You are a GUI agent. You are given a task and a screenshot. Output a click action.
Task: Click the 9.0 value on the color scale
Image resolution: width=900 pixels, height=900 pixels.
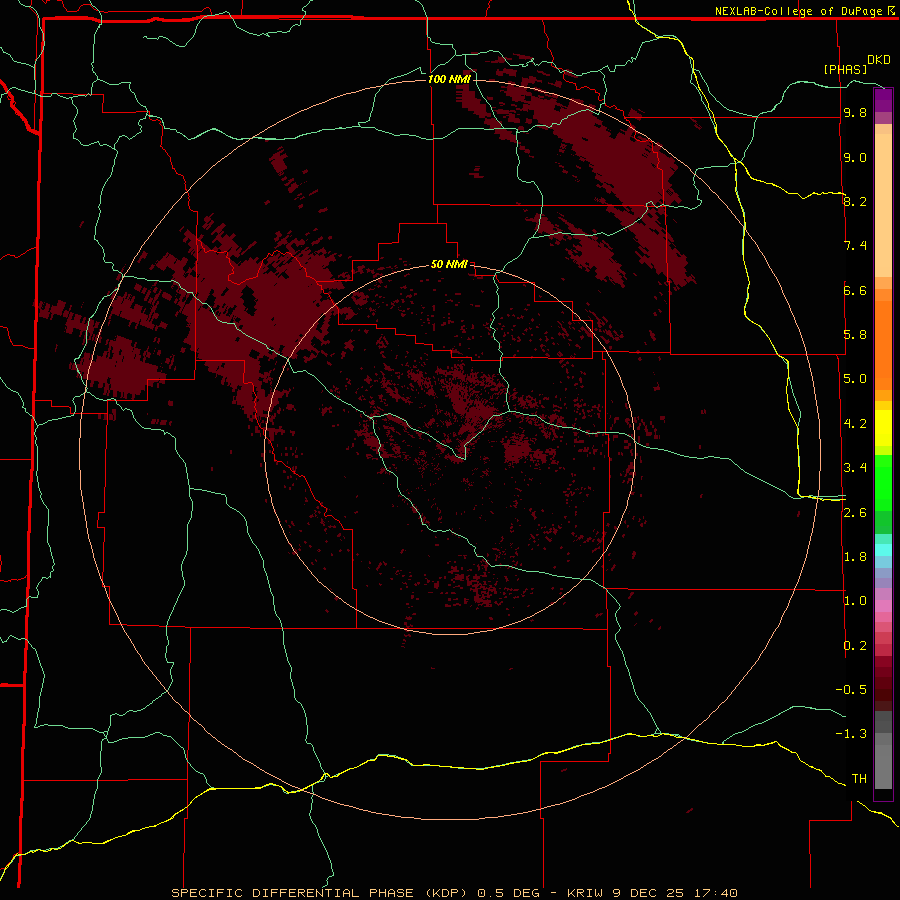(x=855, y=158)
